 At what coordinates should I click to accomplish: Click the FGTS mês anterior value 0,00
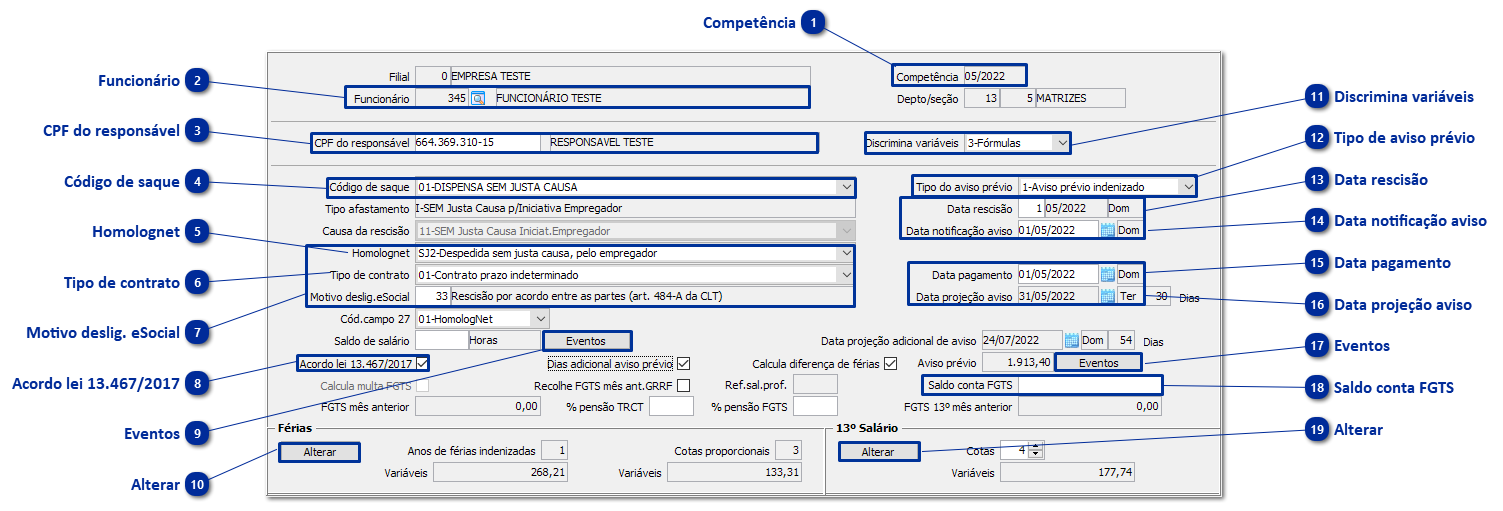point(477,406)
